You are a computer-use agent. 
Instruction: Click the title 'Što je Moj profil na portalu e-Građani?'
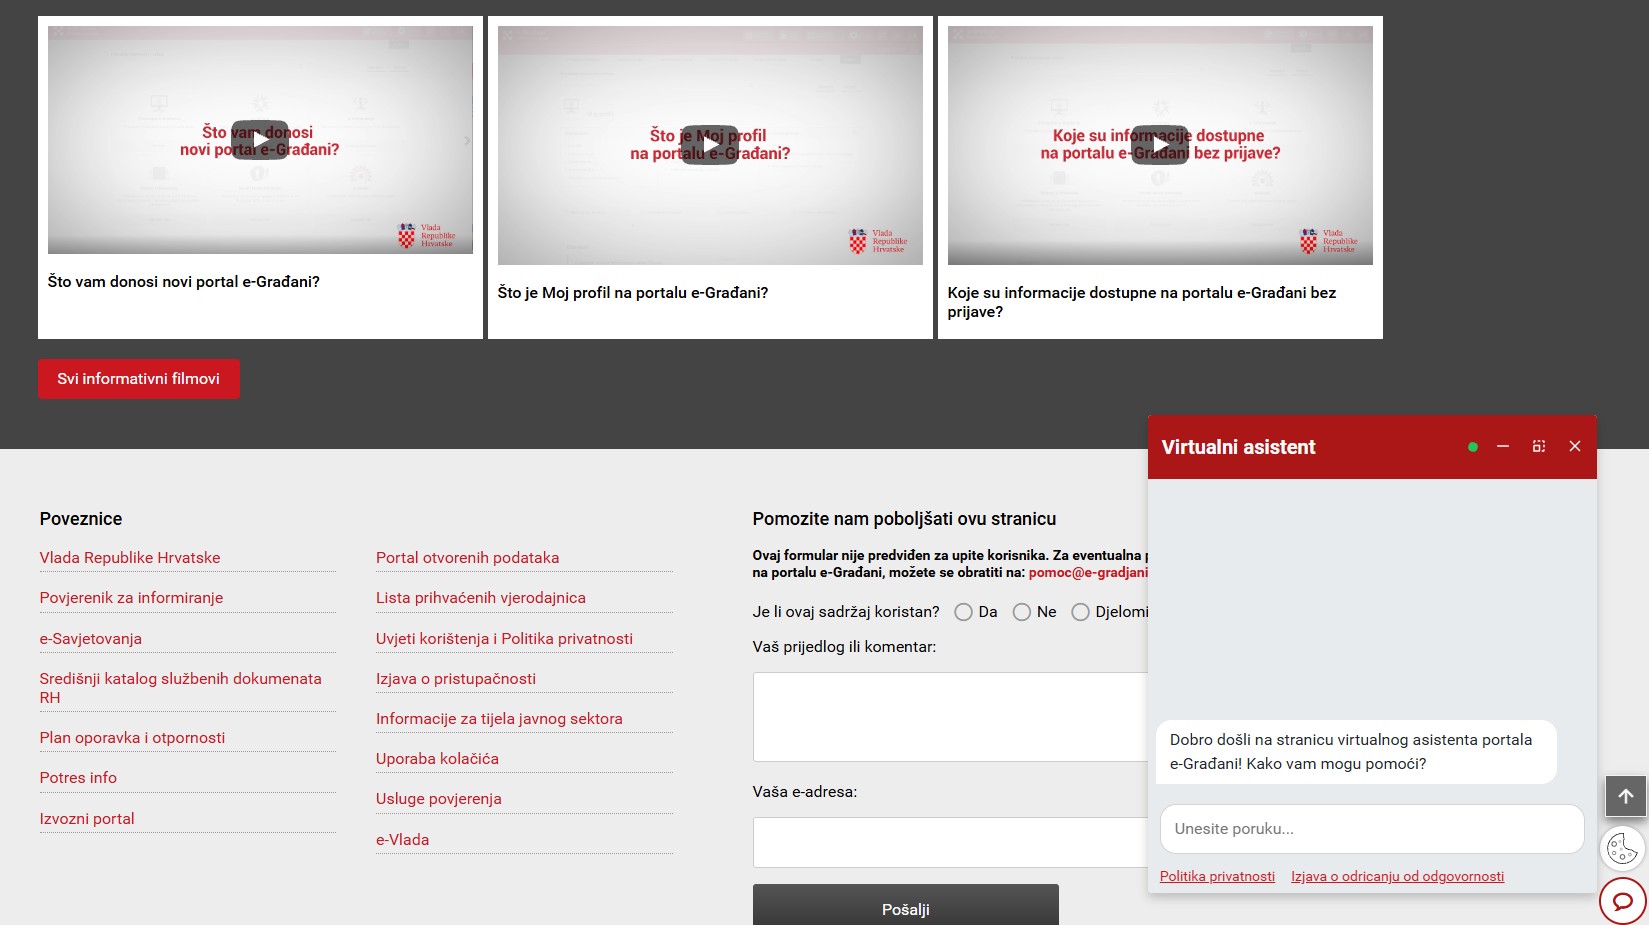(633, 293)
